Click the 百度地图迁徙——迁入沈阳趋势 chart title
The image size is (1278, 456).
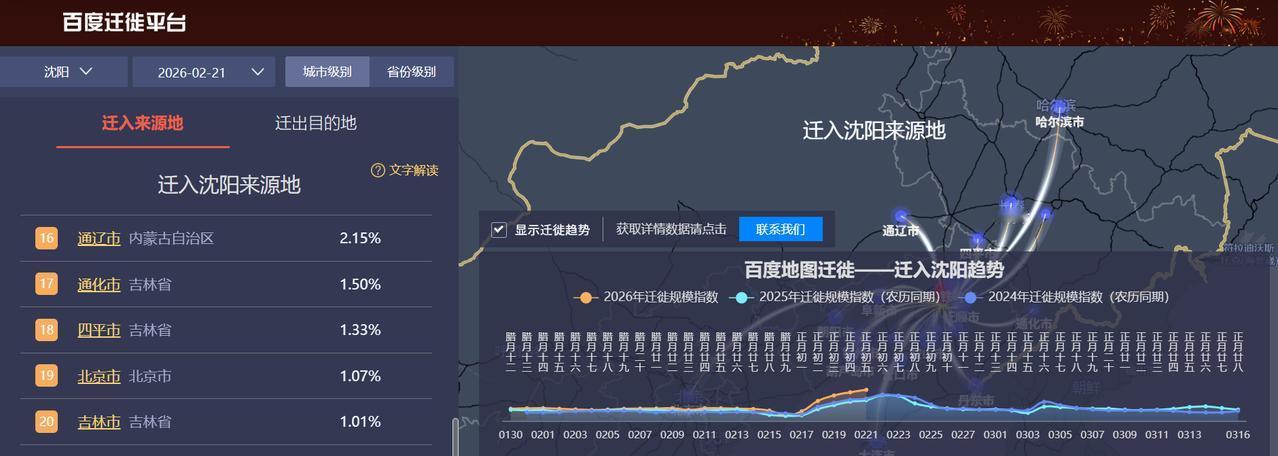click(874, 269)
